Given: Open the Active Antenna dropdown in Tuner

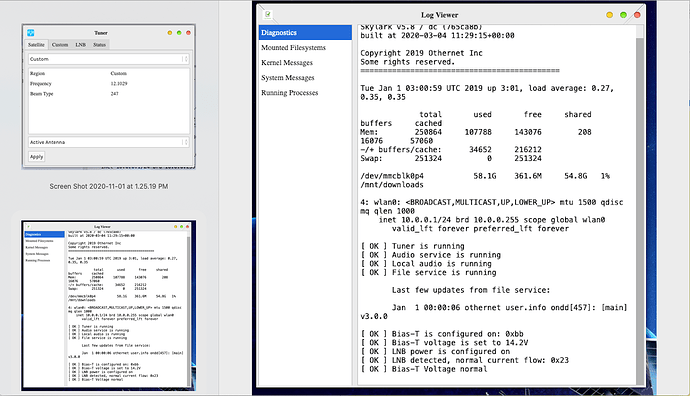Looking at the screenshot, I should point(109,142).
